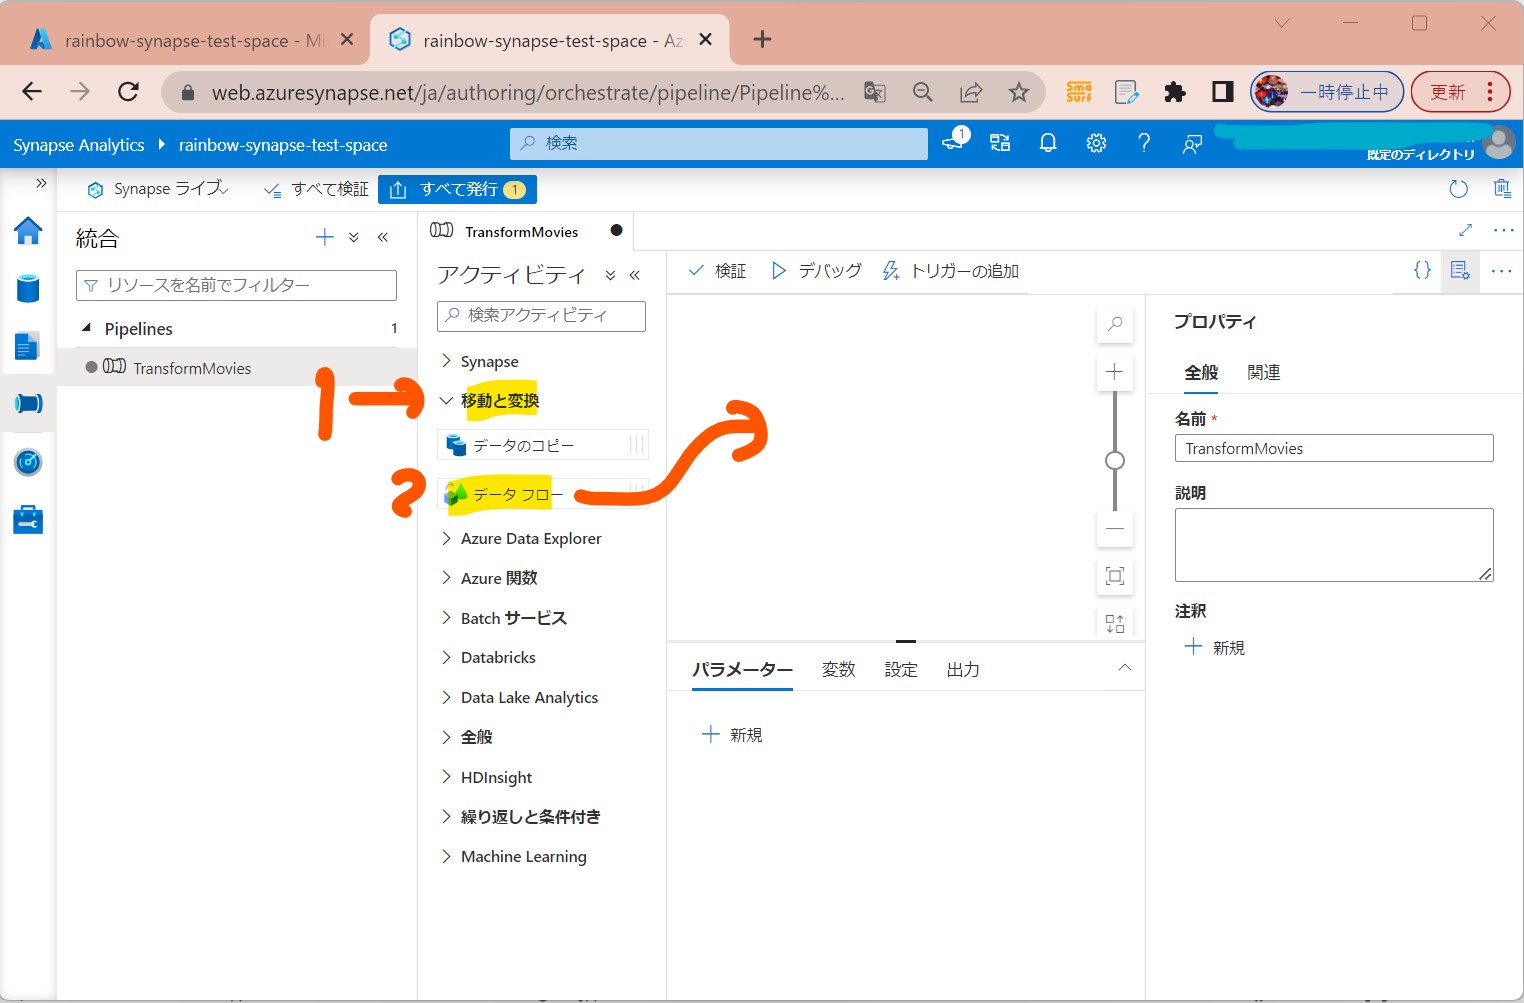Expand all activity groups with down chevrons

[611, 275]
